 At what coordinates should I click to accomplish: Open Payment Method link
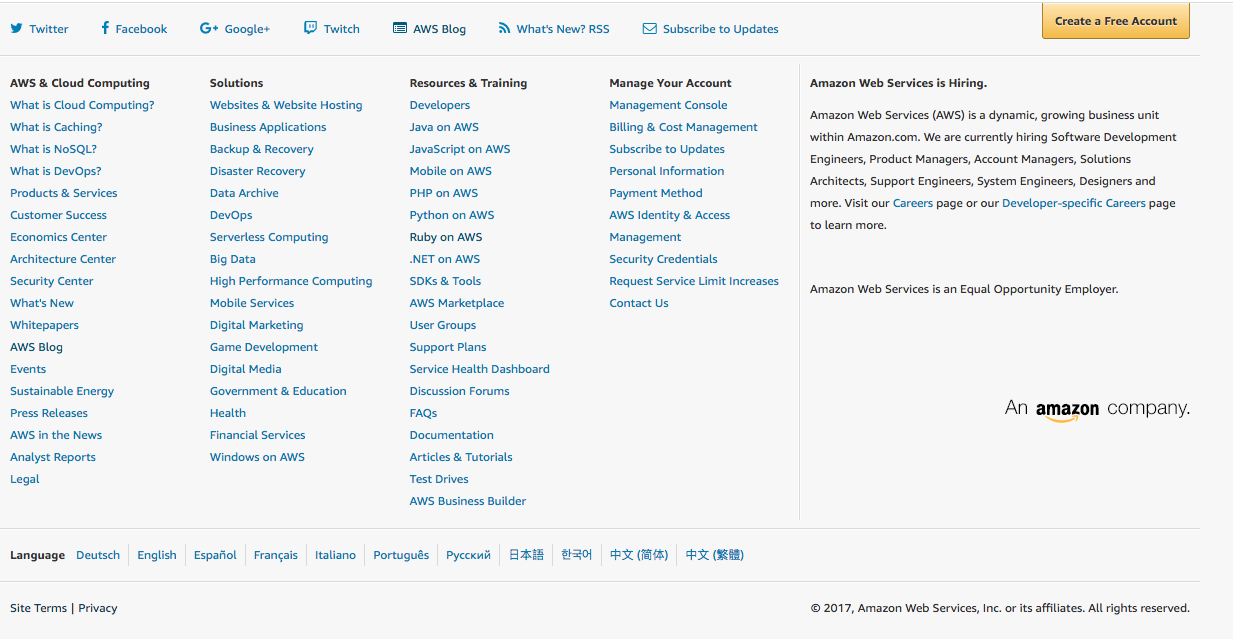(x=656, y=193)
